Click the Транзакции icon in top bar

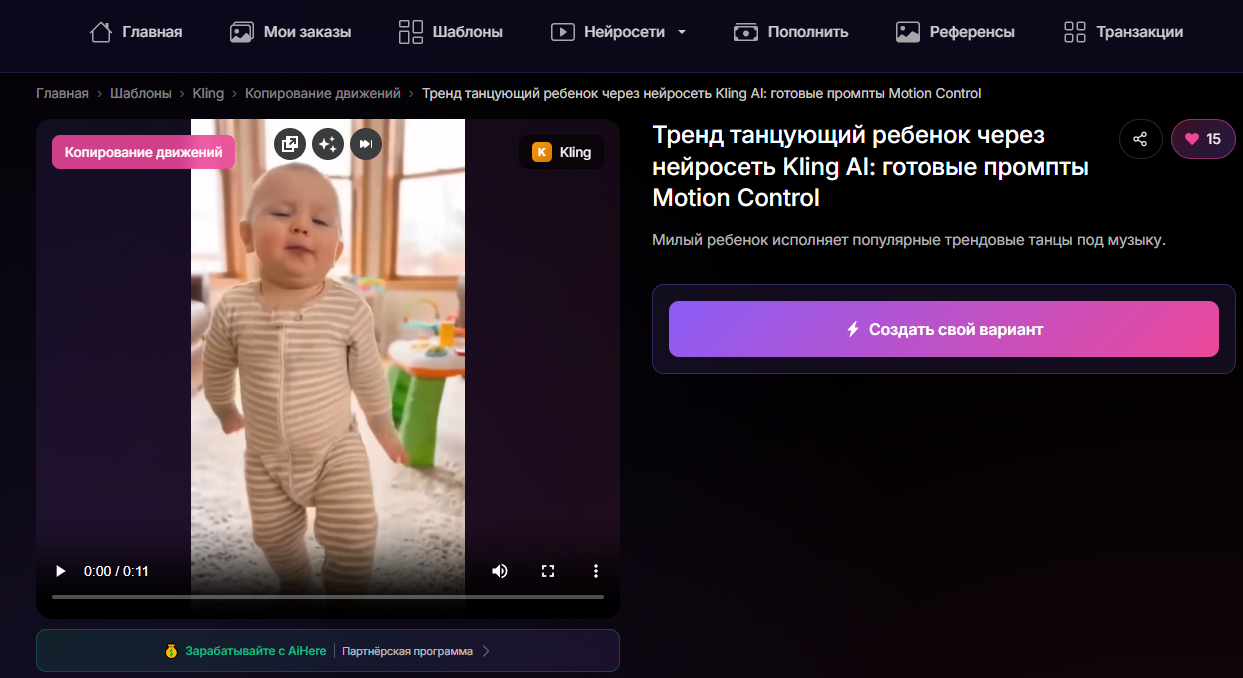pyautogui.click(x=1074, y=31)
